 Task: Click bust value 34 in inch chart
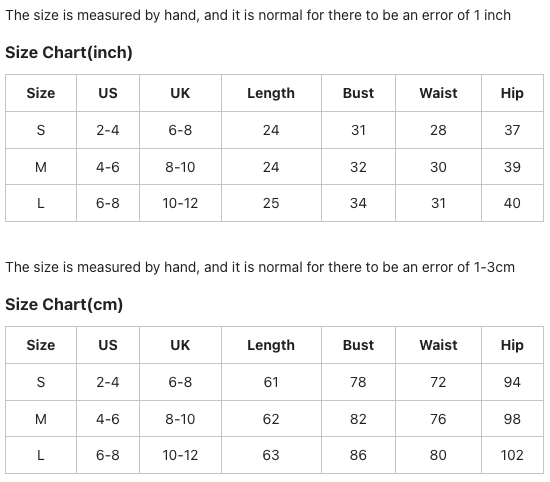click(358, 203)
